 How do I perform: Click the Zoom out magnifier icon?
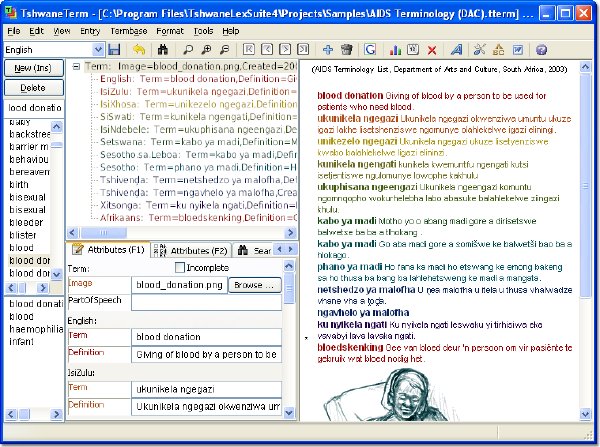click(x=225, y=50)
